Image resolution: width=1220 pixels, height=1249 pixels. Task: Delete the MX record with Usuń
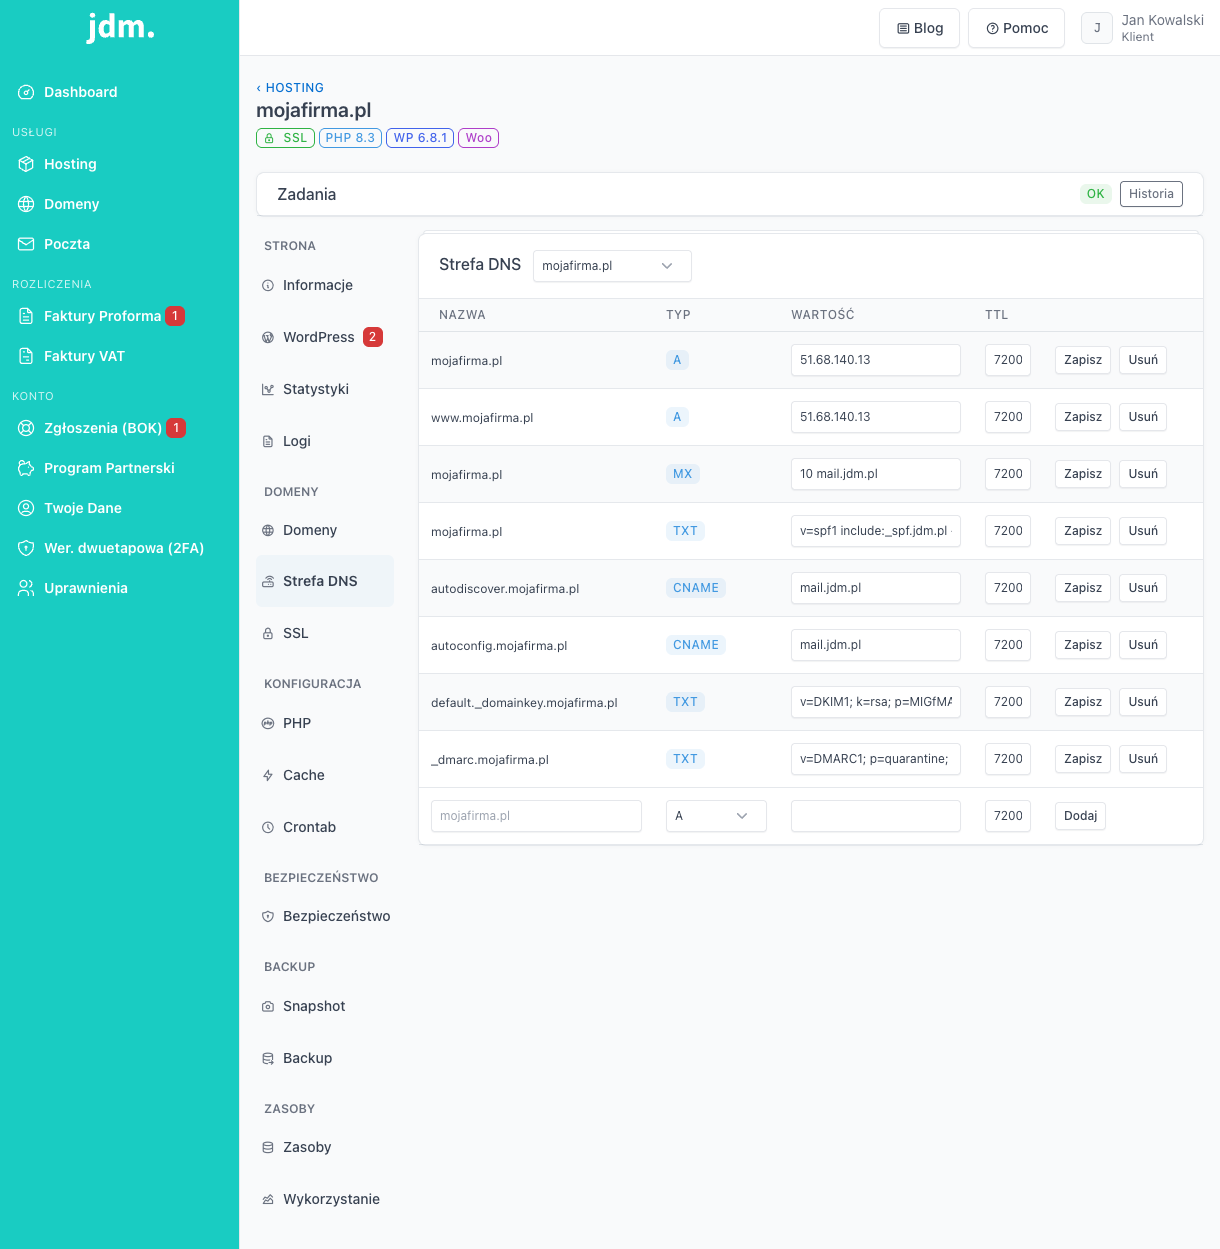1142,474
